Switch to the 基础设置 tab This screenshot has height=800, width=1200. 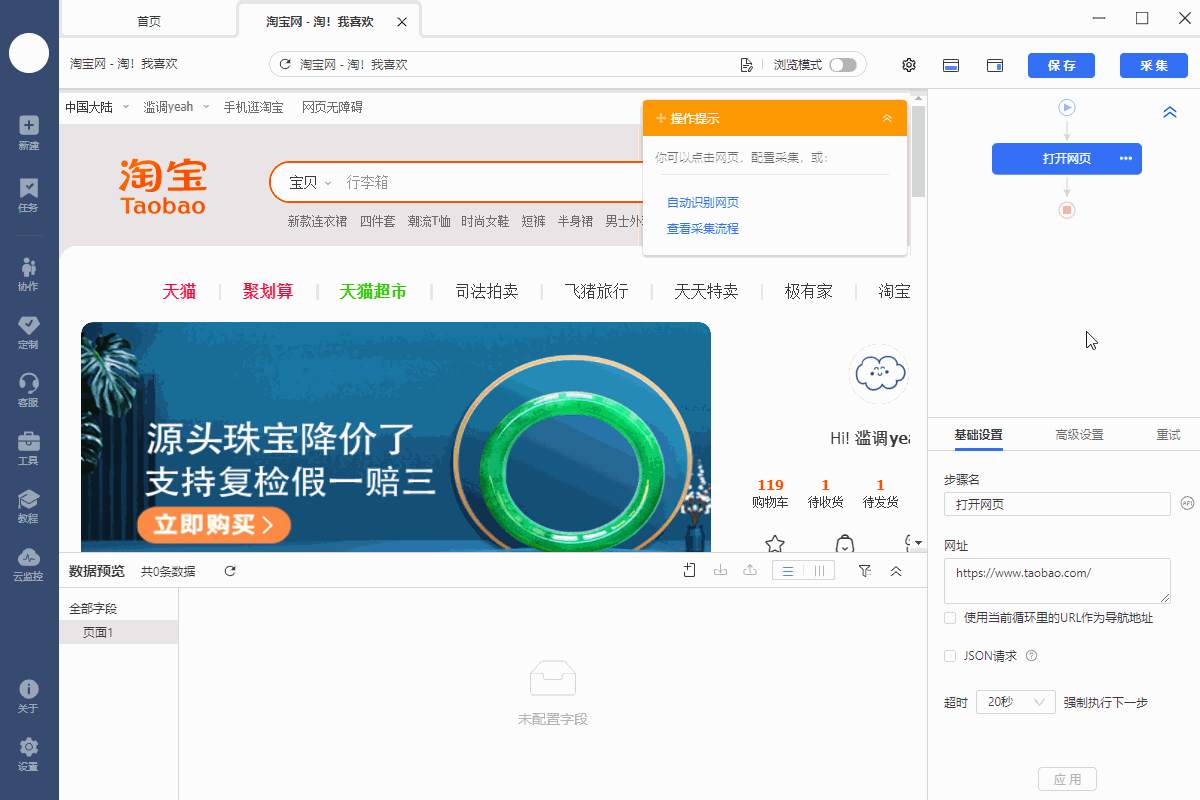[x=978, y=435]
